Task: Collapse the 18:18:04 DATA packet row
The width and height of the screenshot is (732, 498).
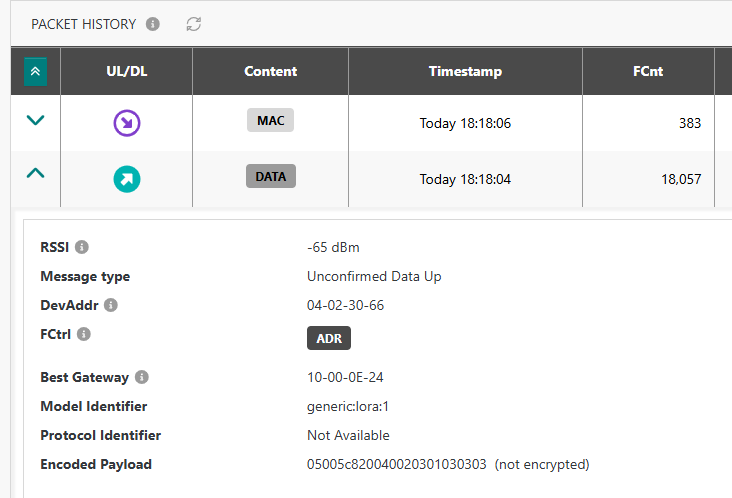Action: [x=35, y=173]
